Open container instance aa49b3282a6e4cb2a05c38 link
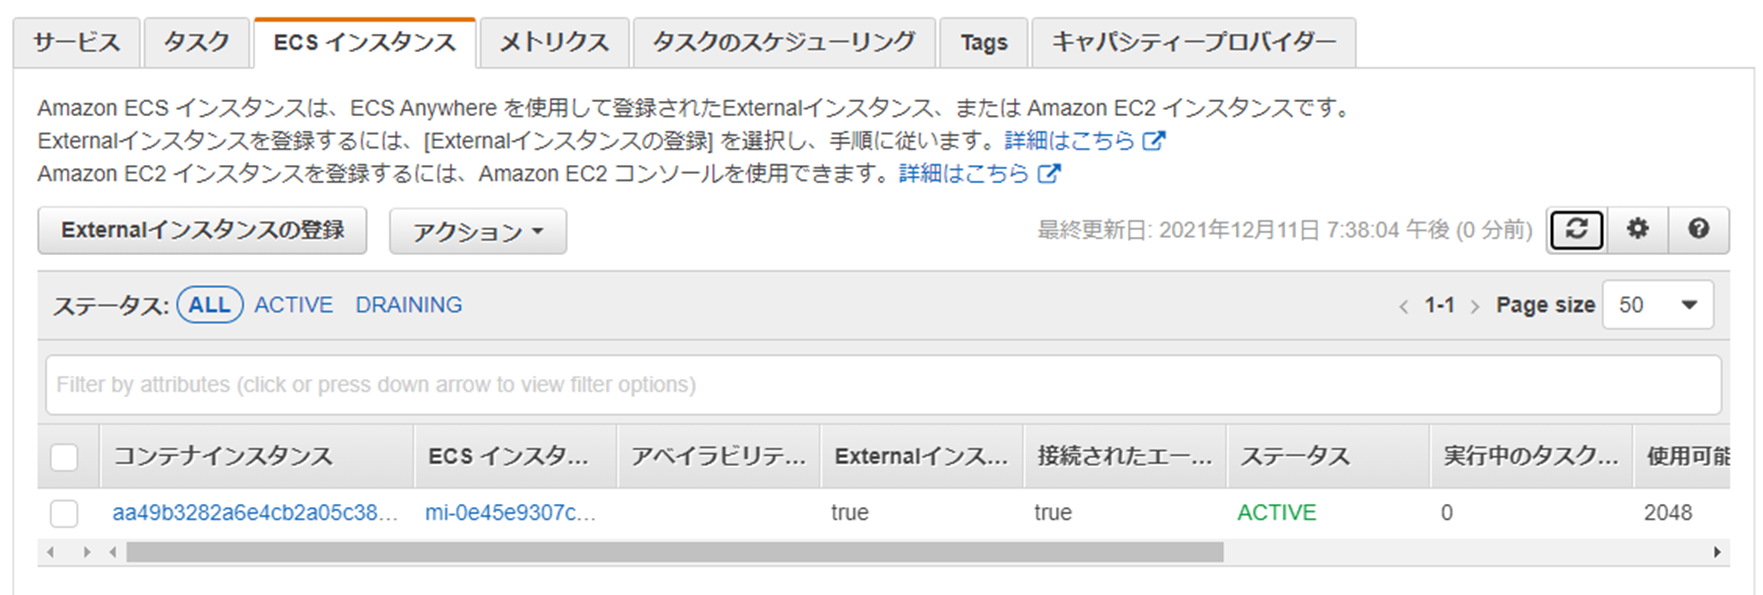 pos(254,513)
